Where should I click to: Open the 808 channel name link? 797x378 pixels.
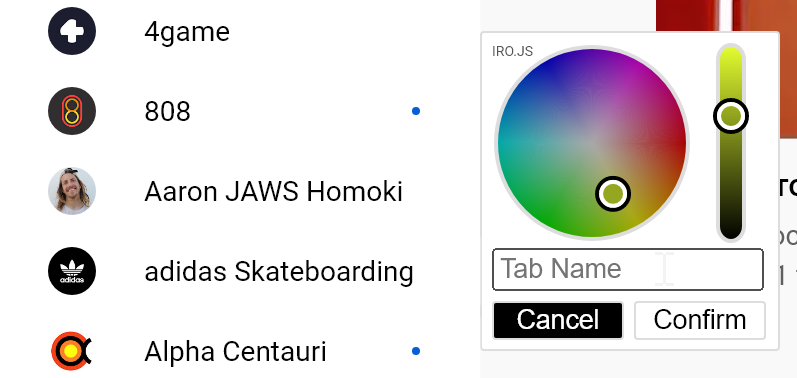tap(167, 111)
